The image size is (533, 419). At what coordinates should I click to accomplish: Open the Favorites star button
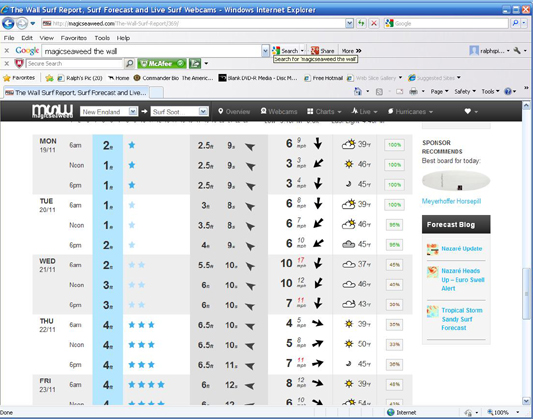tap(19, 78)
